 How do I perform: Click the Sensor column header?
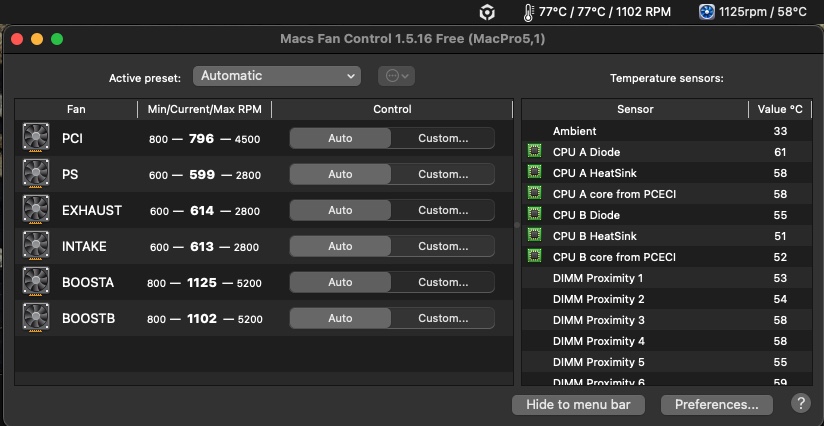[635, 109]
